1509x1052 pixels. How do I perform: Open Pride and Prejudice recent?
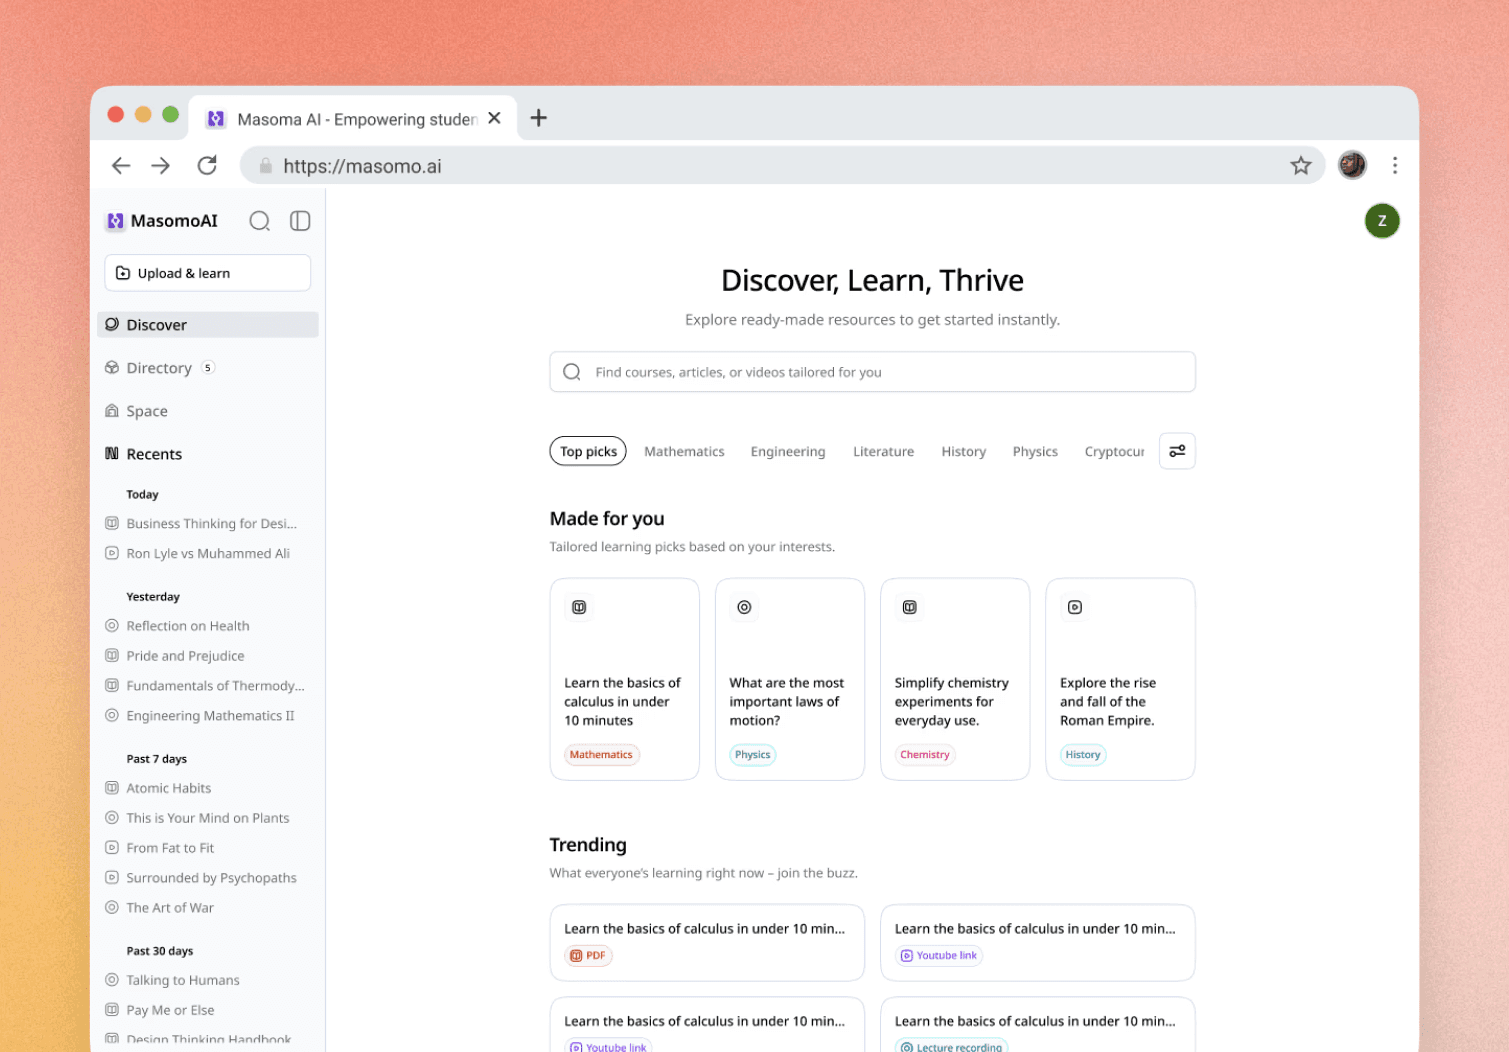[175, 656]
